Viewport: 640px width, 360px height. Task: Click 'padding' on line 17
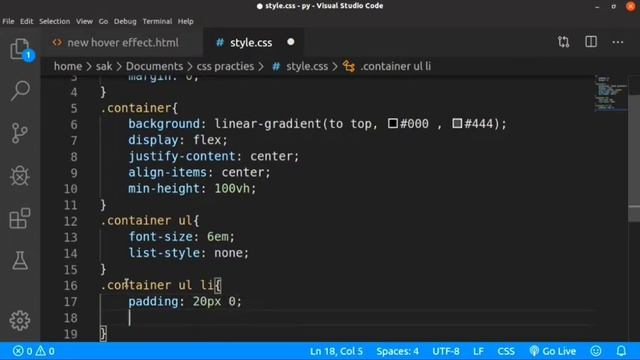[153, 301]
